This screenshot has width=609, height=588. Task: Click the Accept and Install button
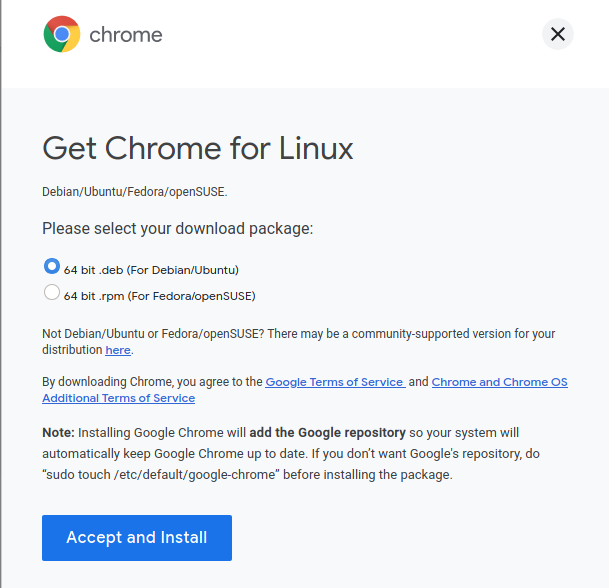tap(137, 538)
